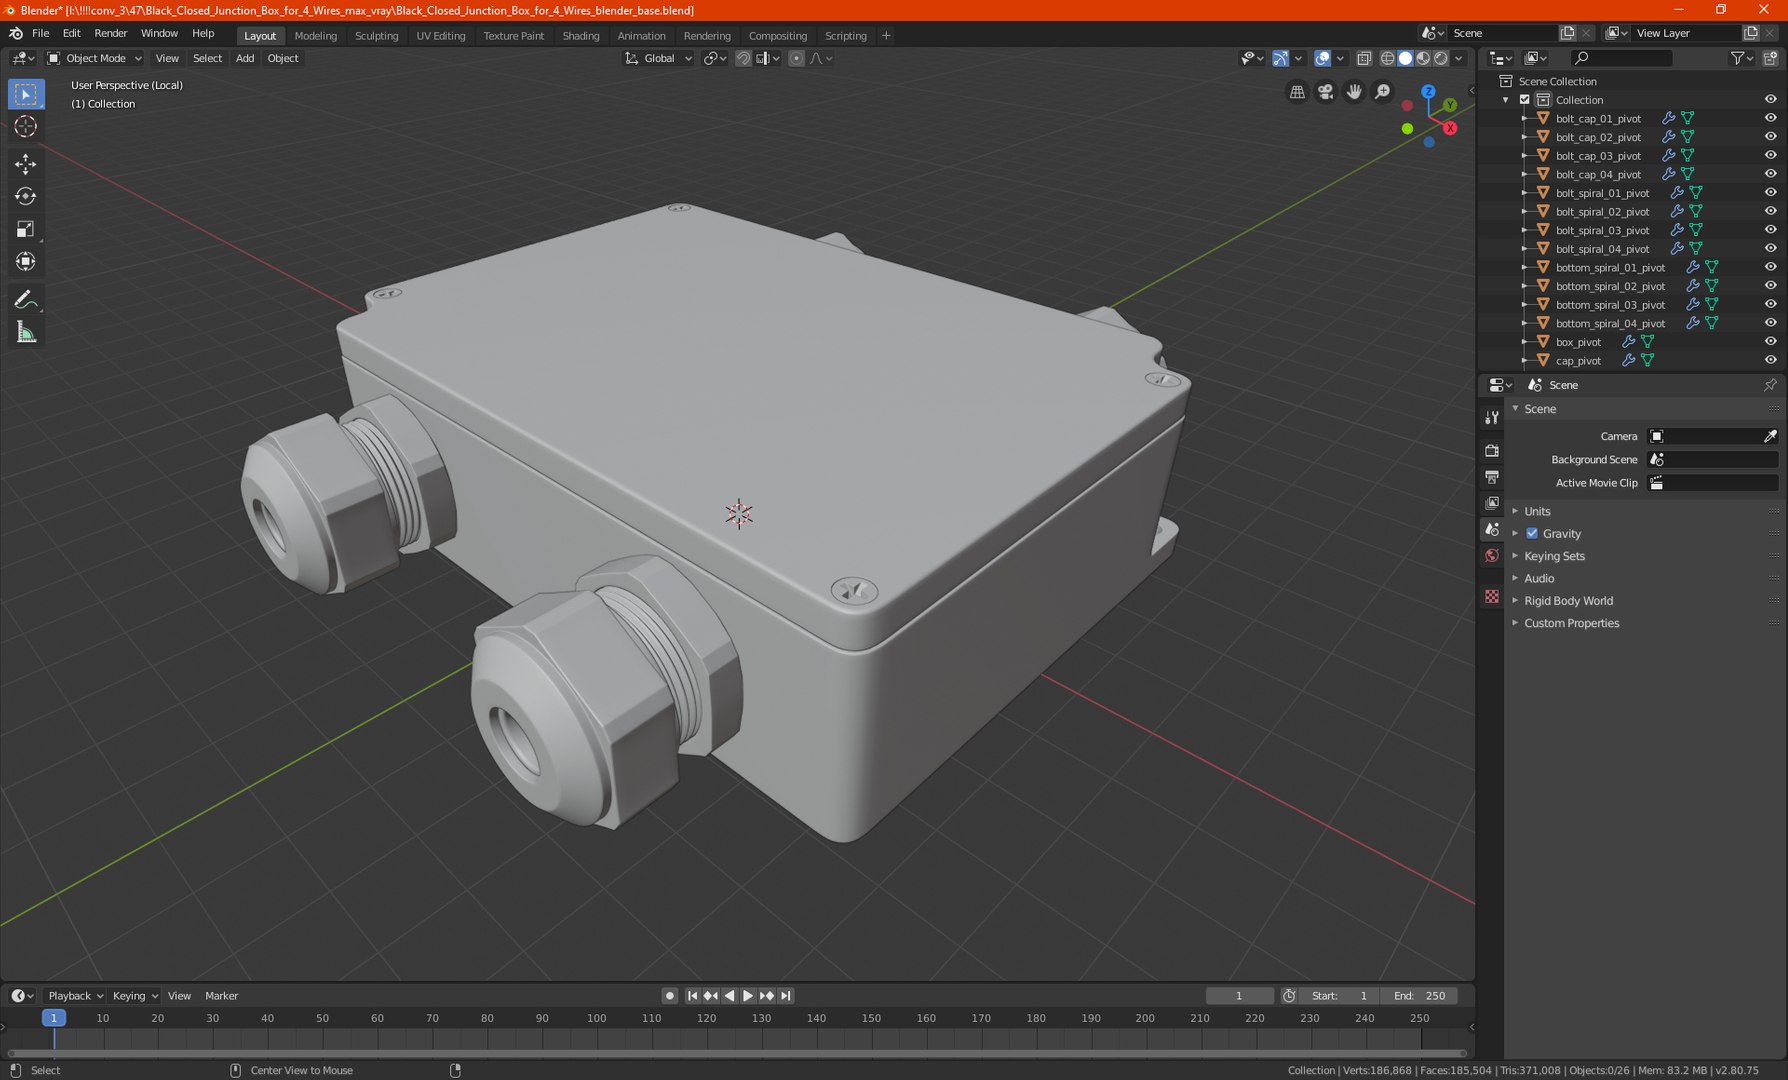Expand the Units panel

[1537, 511]
